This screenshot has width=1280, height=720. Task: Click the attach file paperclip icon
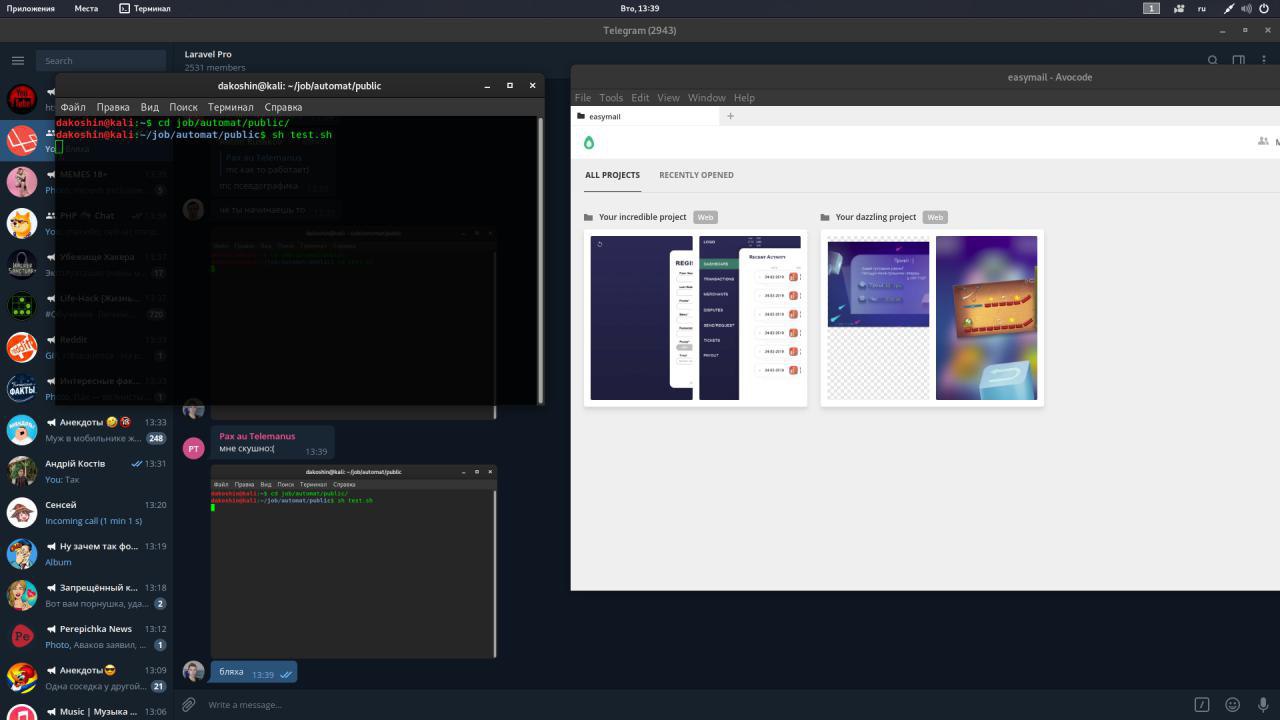click(x=188, y=705)
